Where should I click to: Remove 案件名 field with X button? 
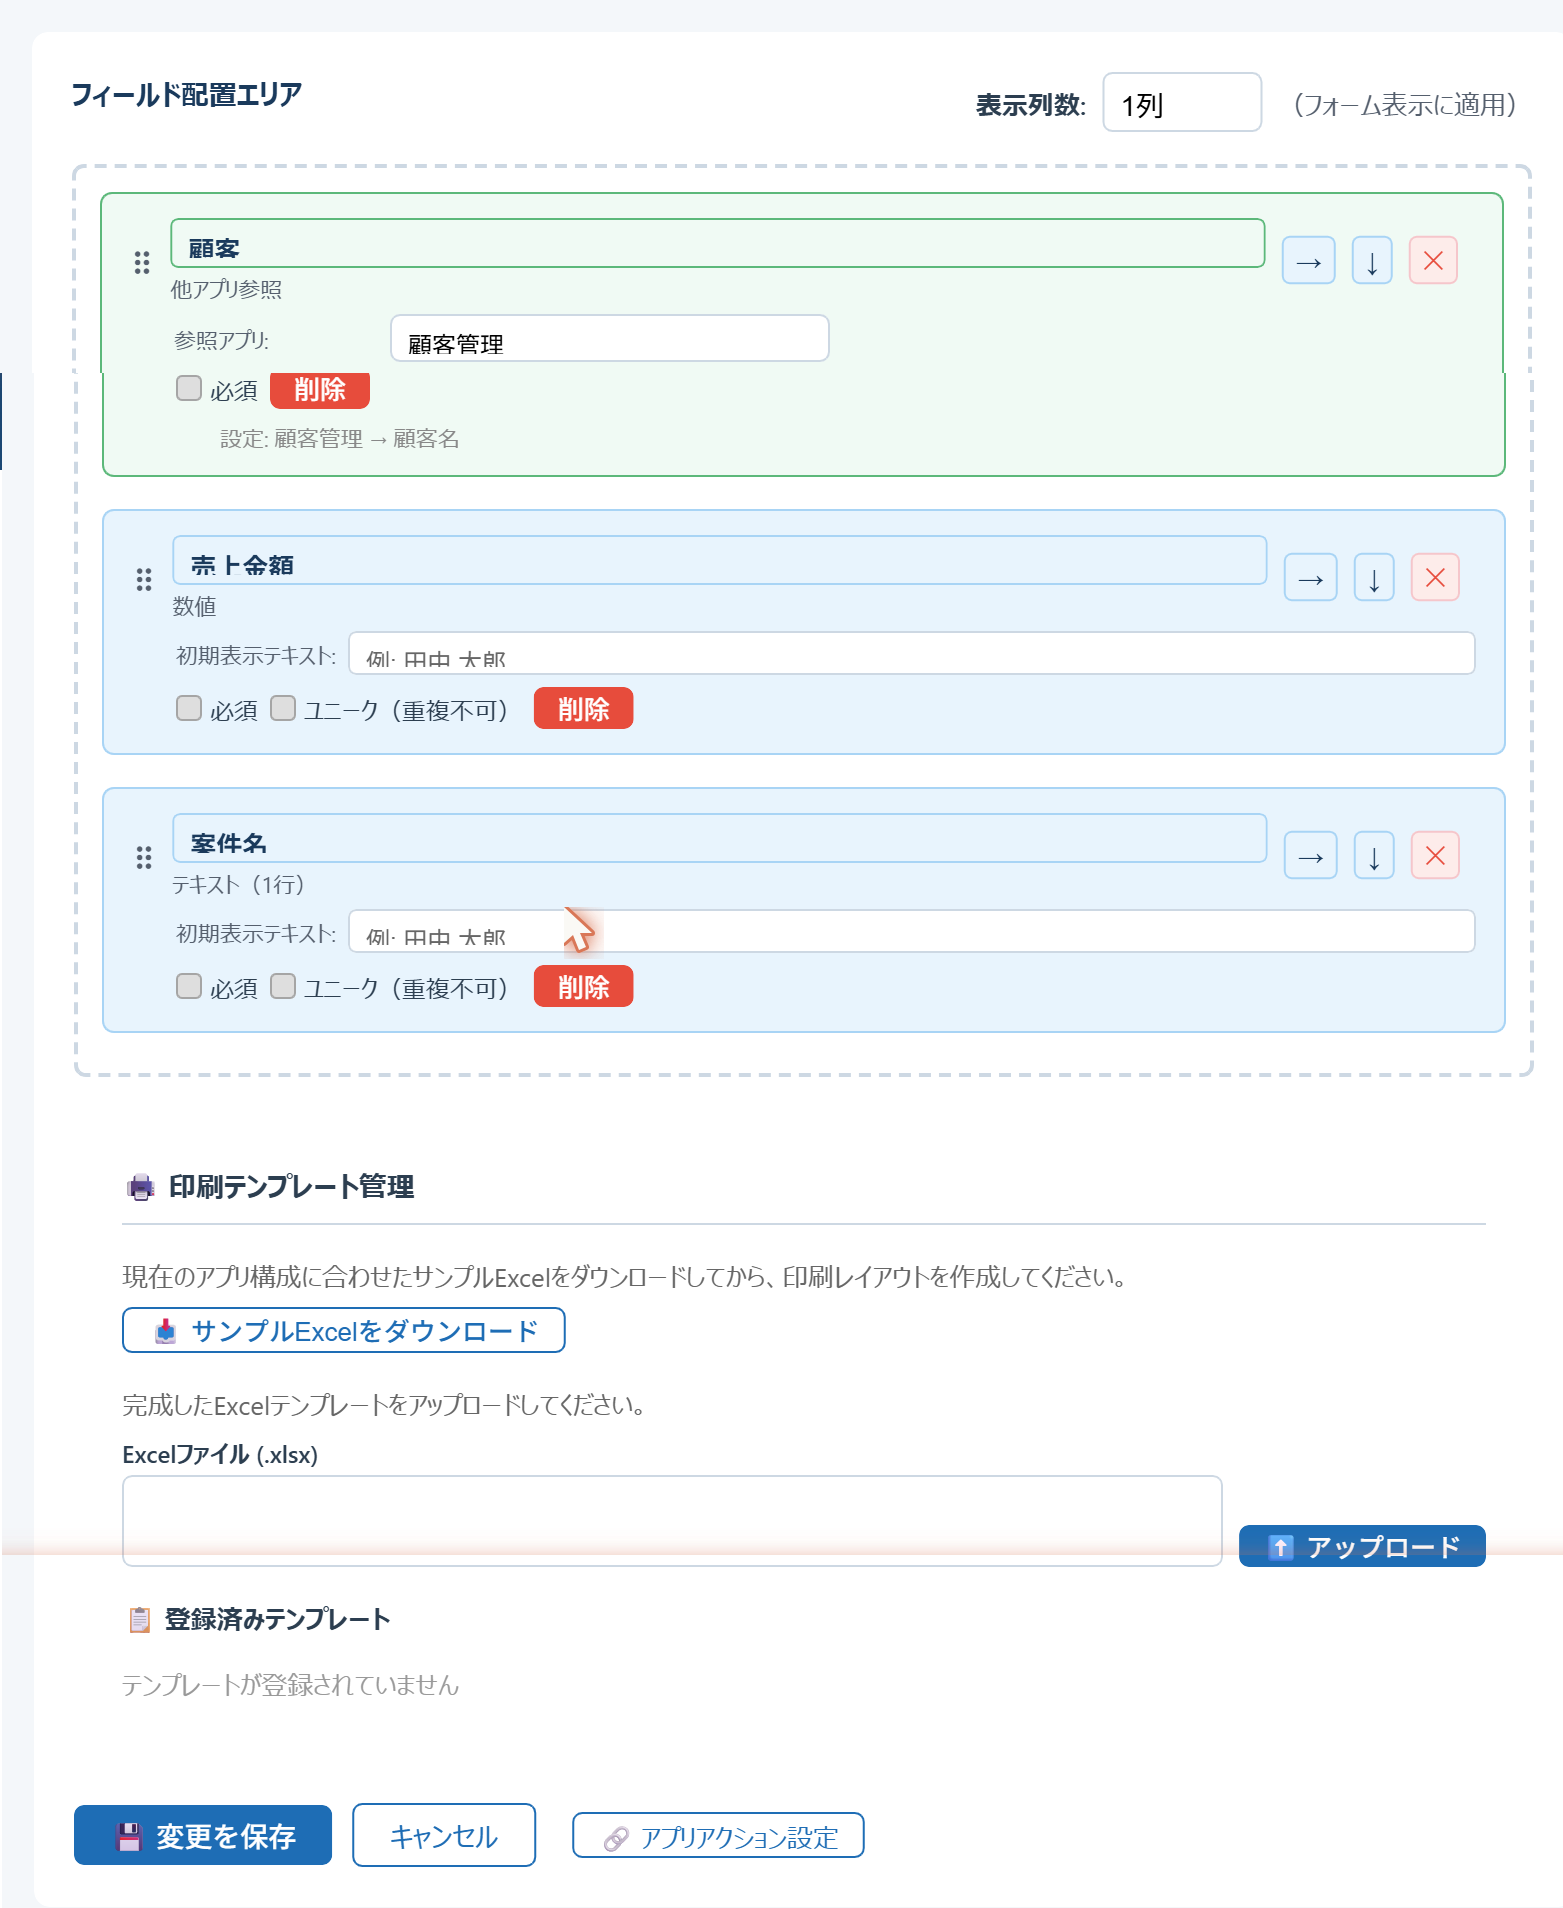[x=1435, y=856]
